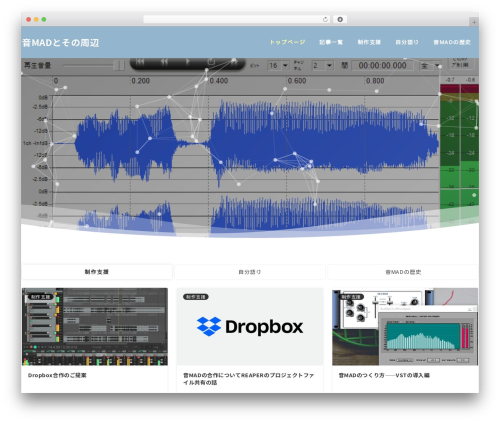The image size is (500, 423).
Task: Switch to the 音MADの歴史 tab above the cards
Action: tap(403, 272)
